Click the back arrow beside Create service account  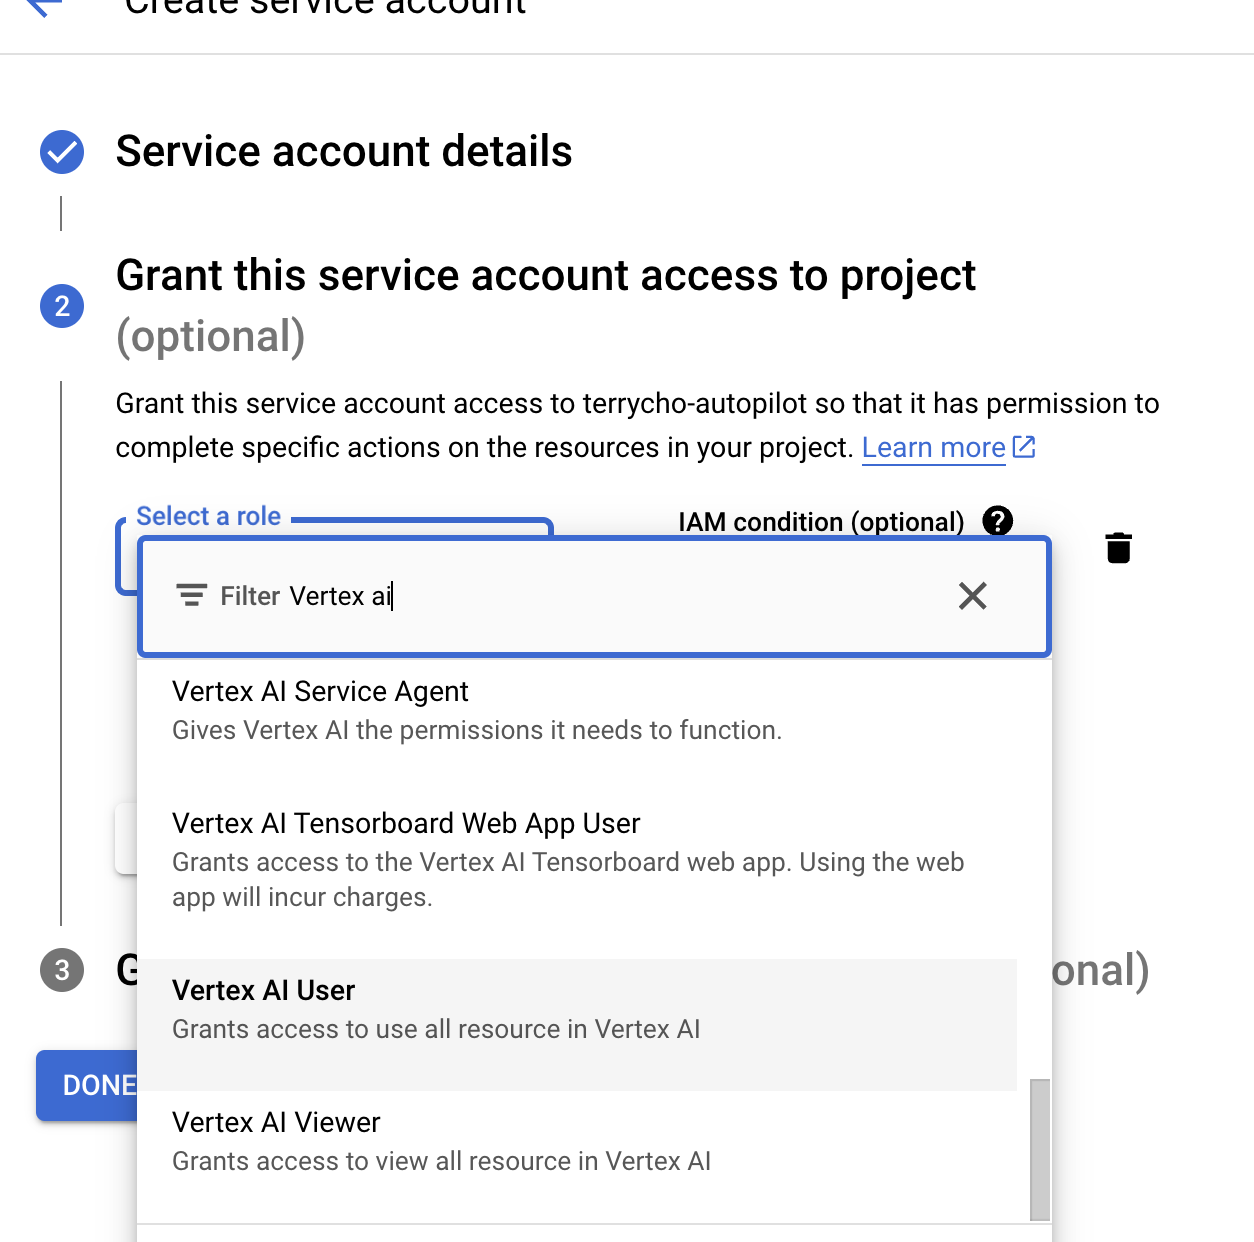(44, 6)
